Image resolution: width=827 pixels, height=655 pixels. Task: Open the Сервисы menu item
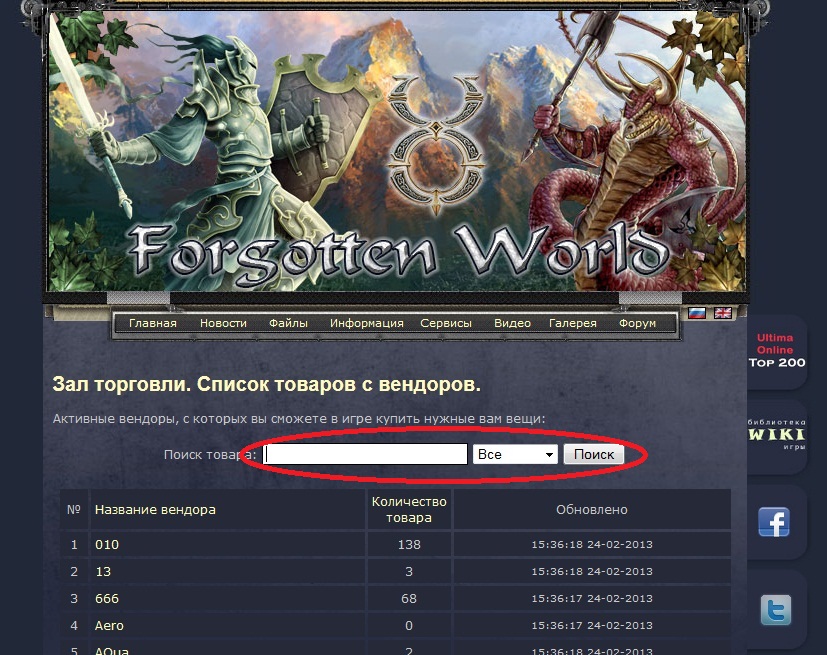point(446,323)
